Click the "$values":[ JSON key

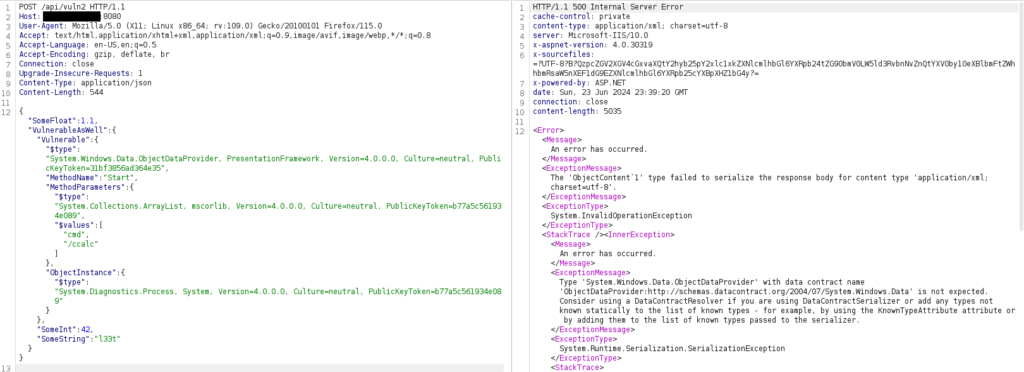click(x=78, y=225)
